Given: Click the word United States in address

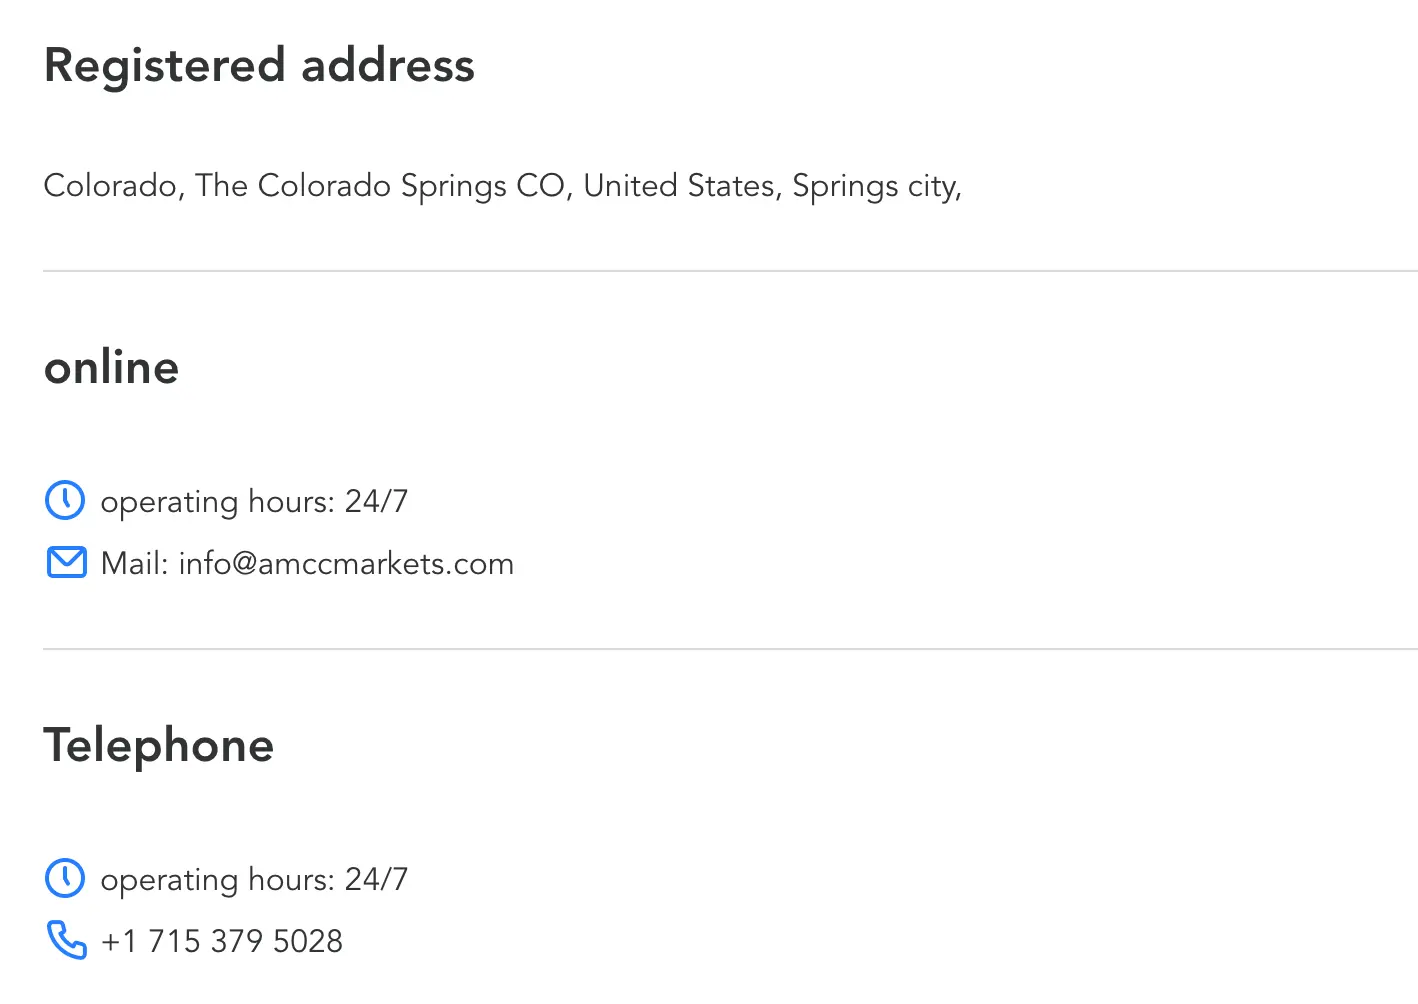Looking at the screenshot, I should tap(679, 186).
